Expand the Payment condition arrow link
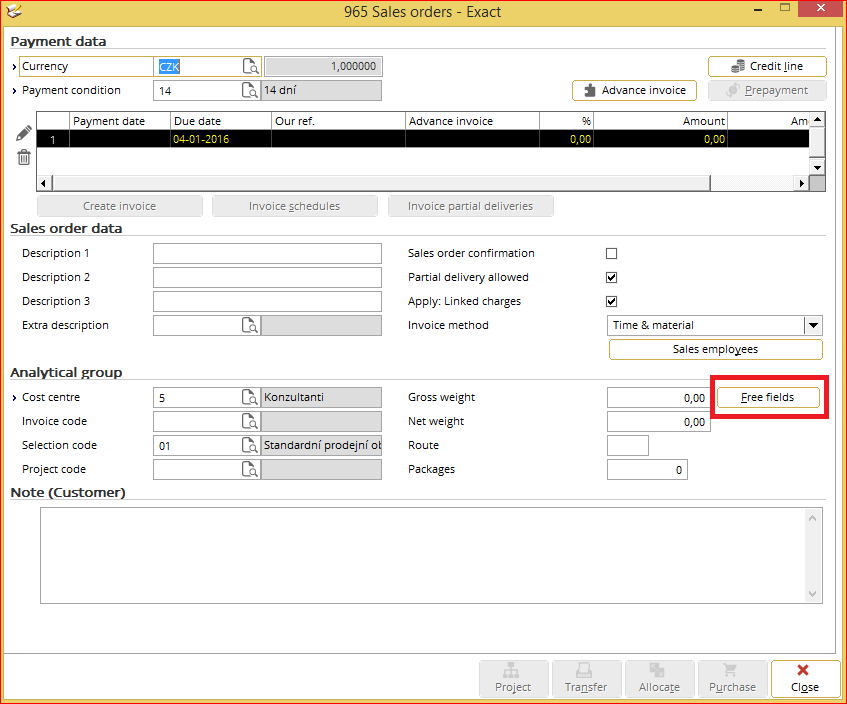Screen dimensions: 847x704 (x=14, y=91)
